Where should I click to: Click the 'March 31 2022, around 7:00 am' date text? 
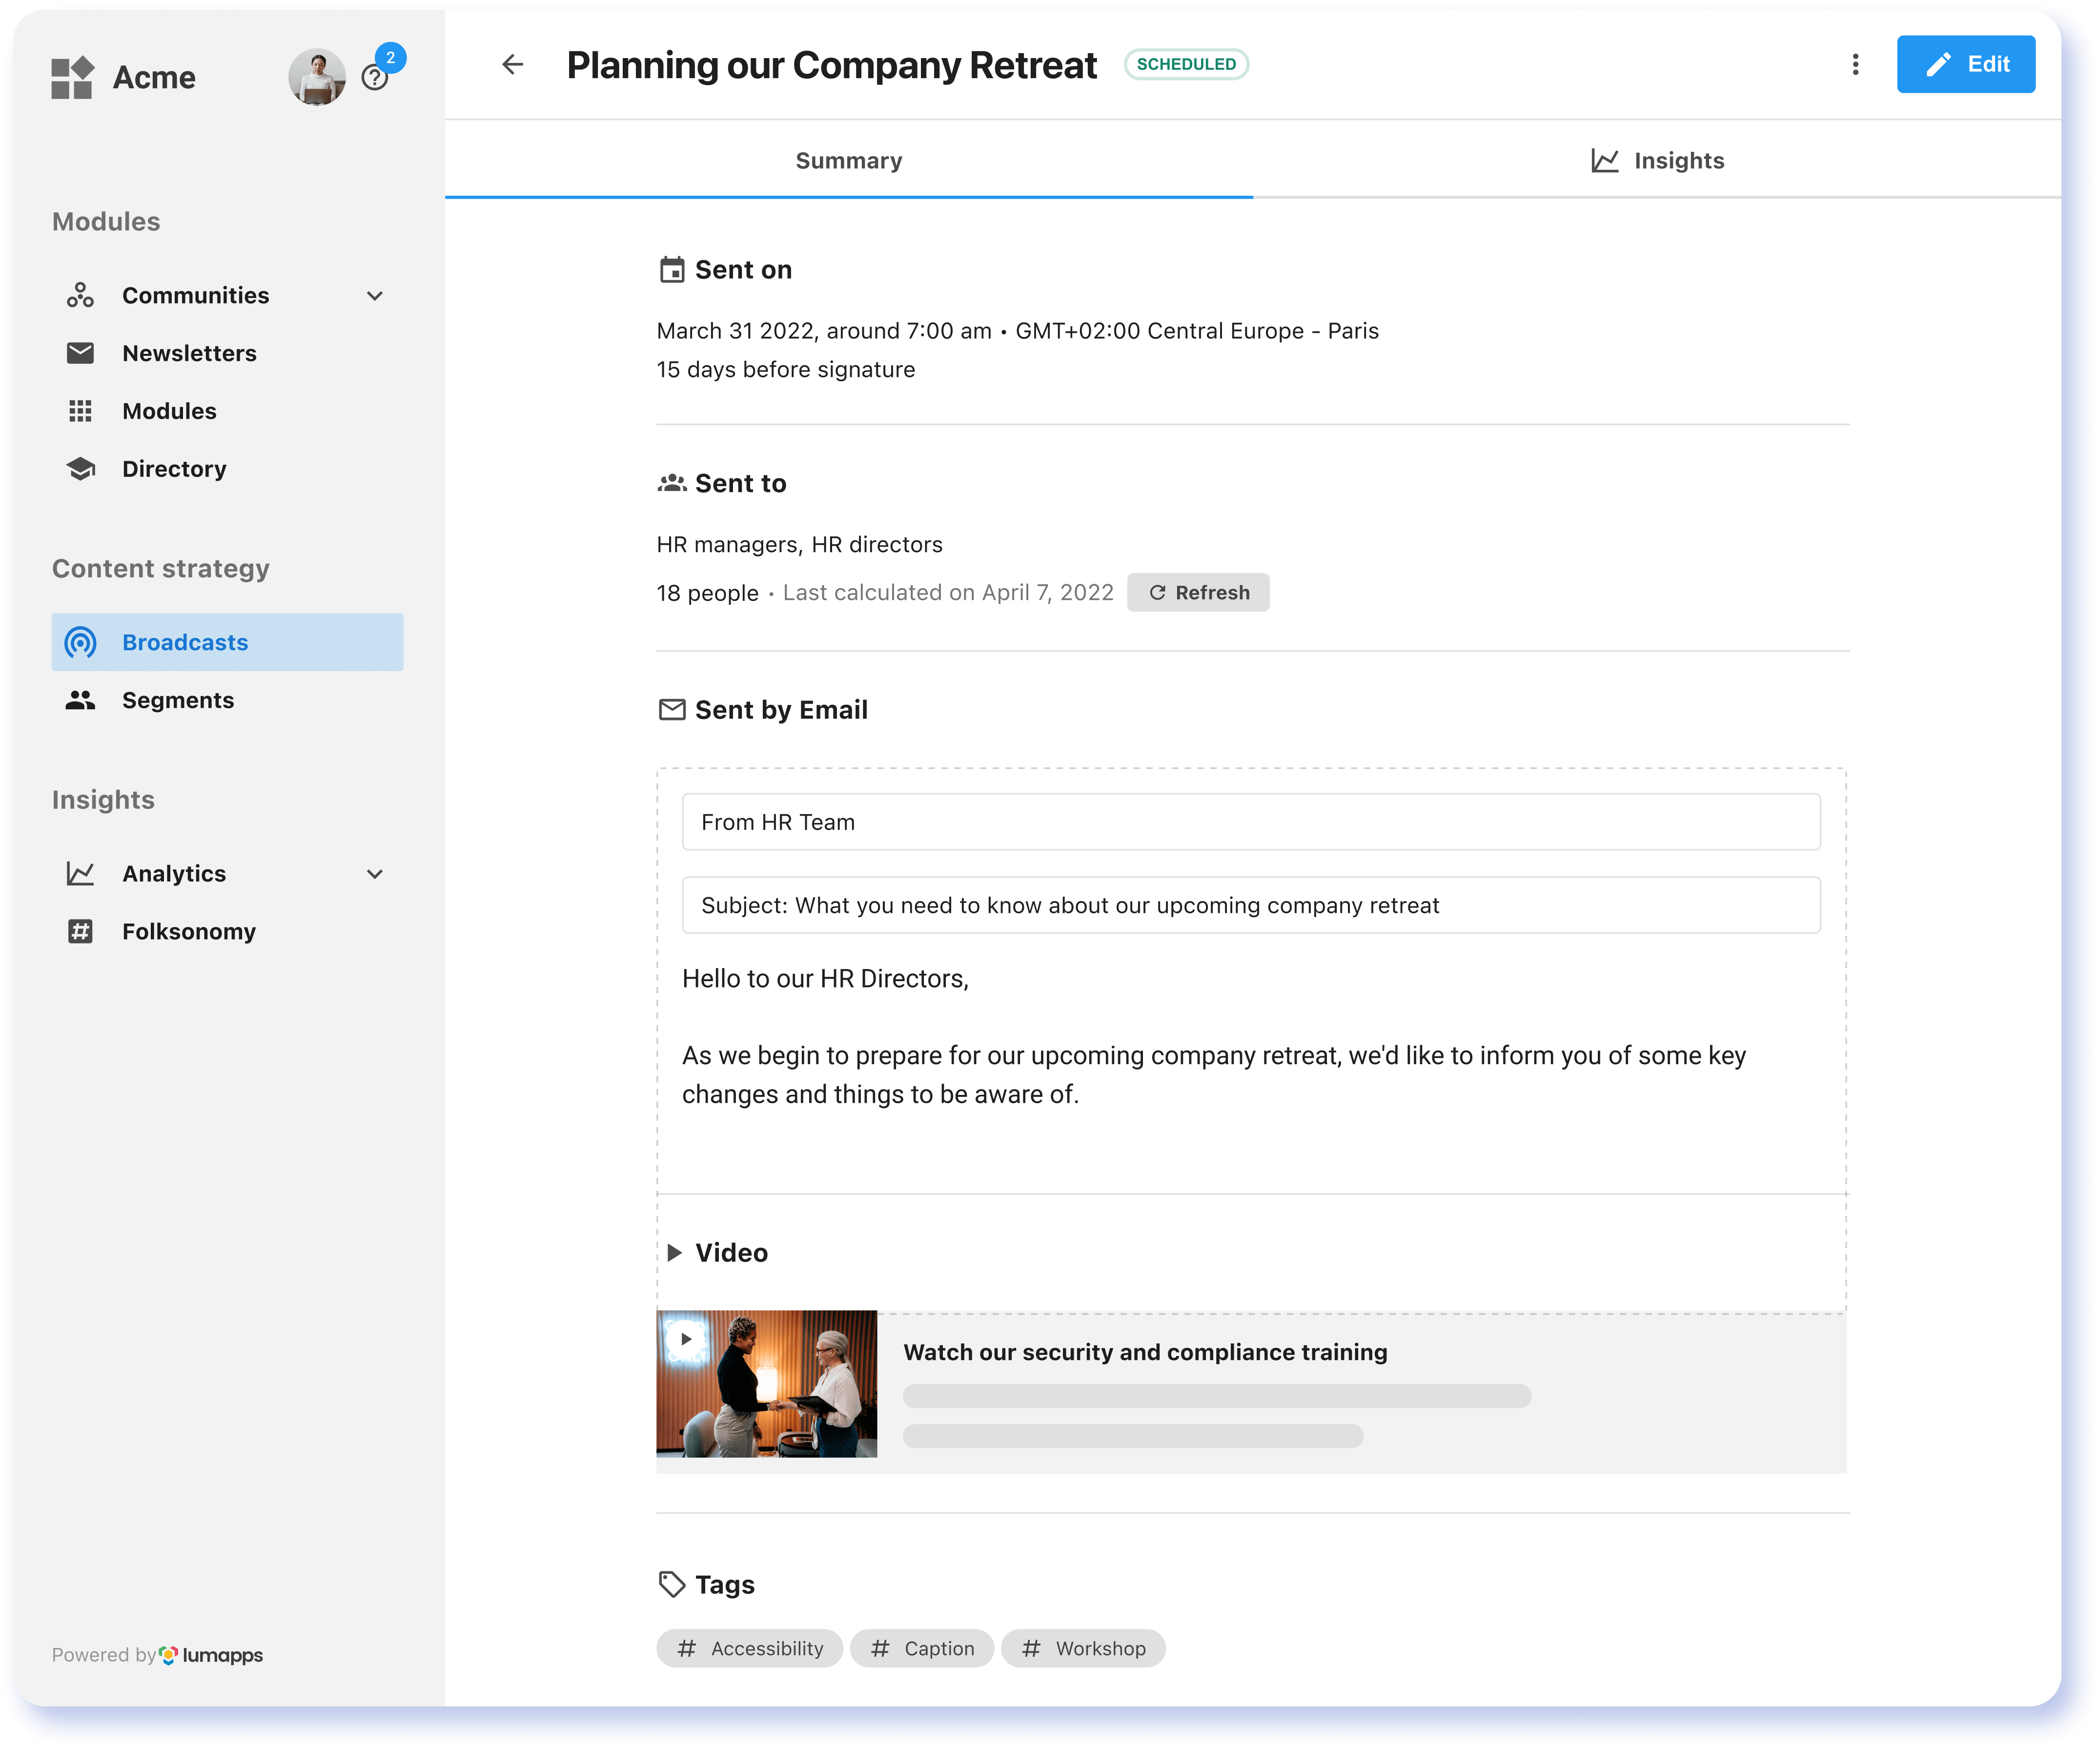pos(824,331)
